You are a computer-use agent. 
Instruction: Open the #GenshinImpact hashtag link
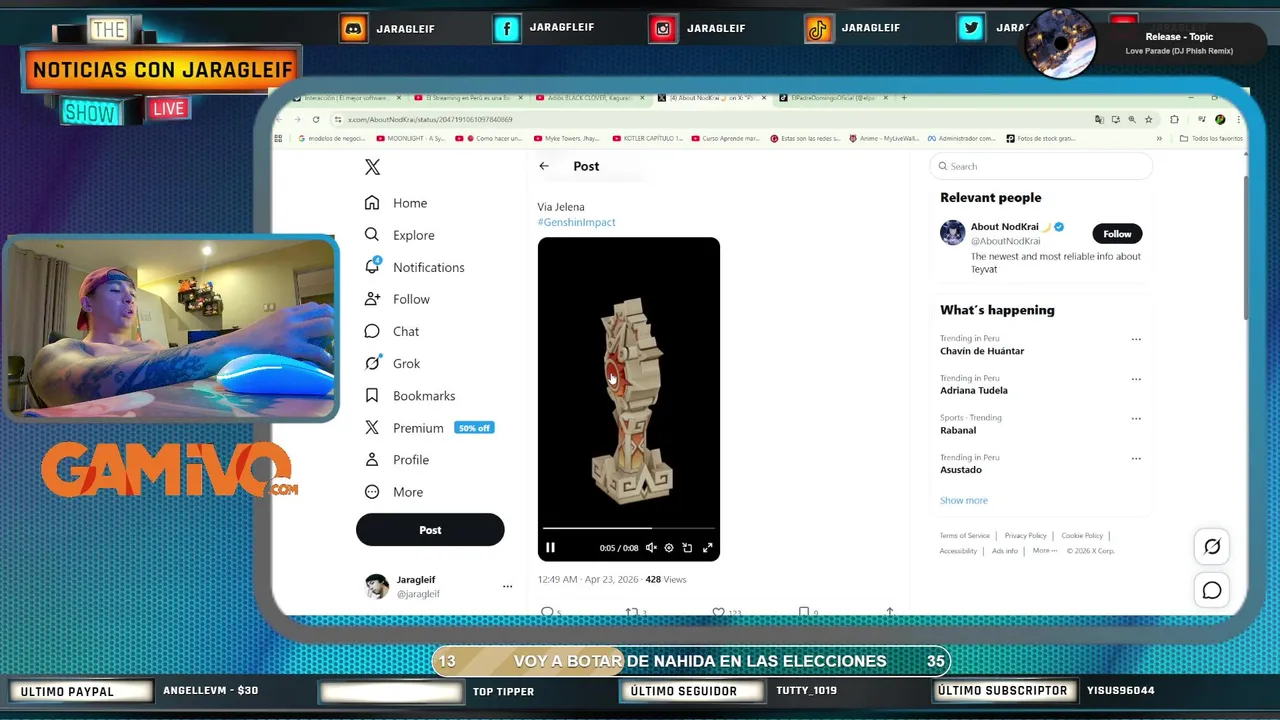click(576, 222)
